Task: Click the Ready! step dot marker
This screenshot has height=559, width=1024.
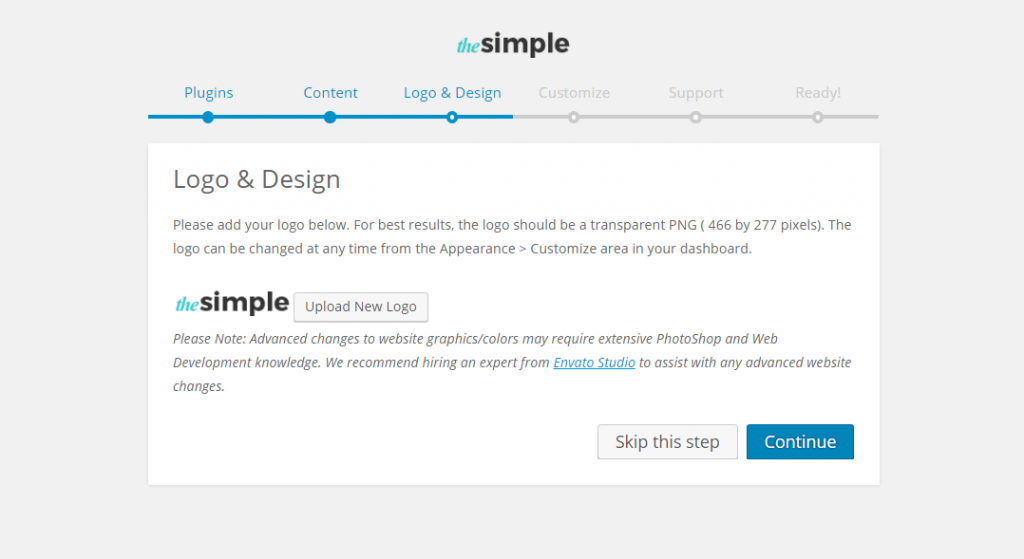Action: (x=818, y=118)
